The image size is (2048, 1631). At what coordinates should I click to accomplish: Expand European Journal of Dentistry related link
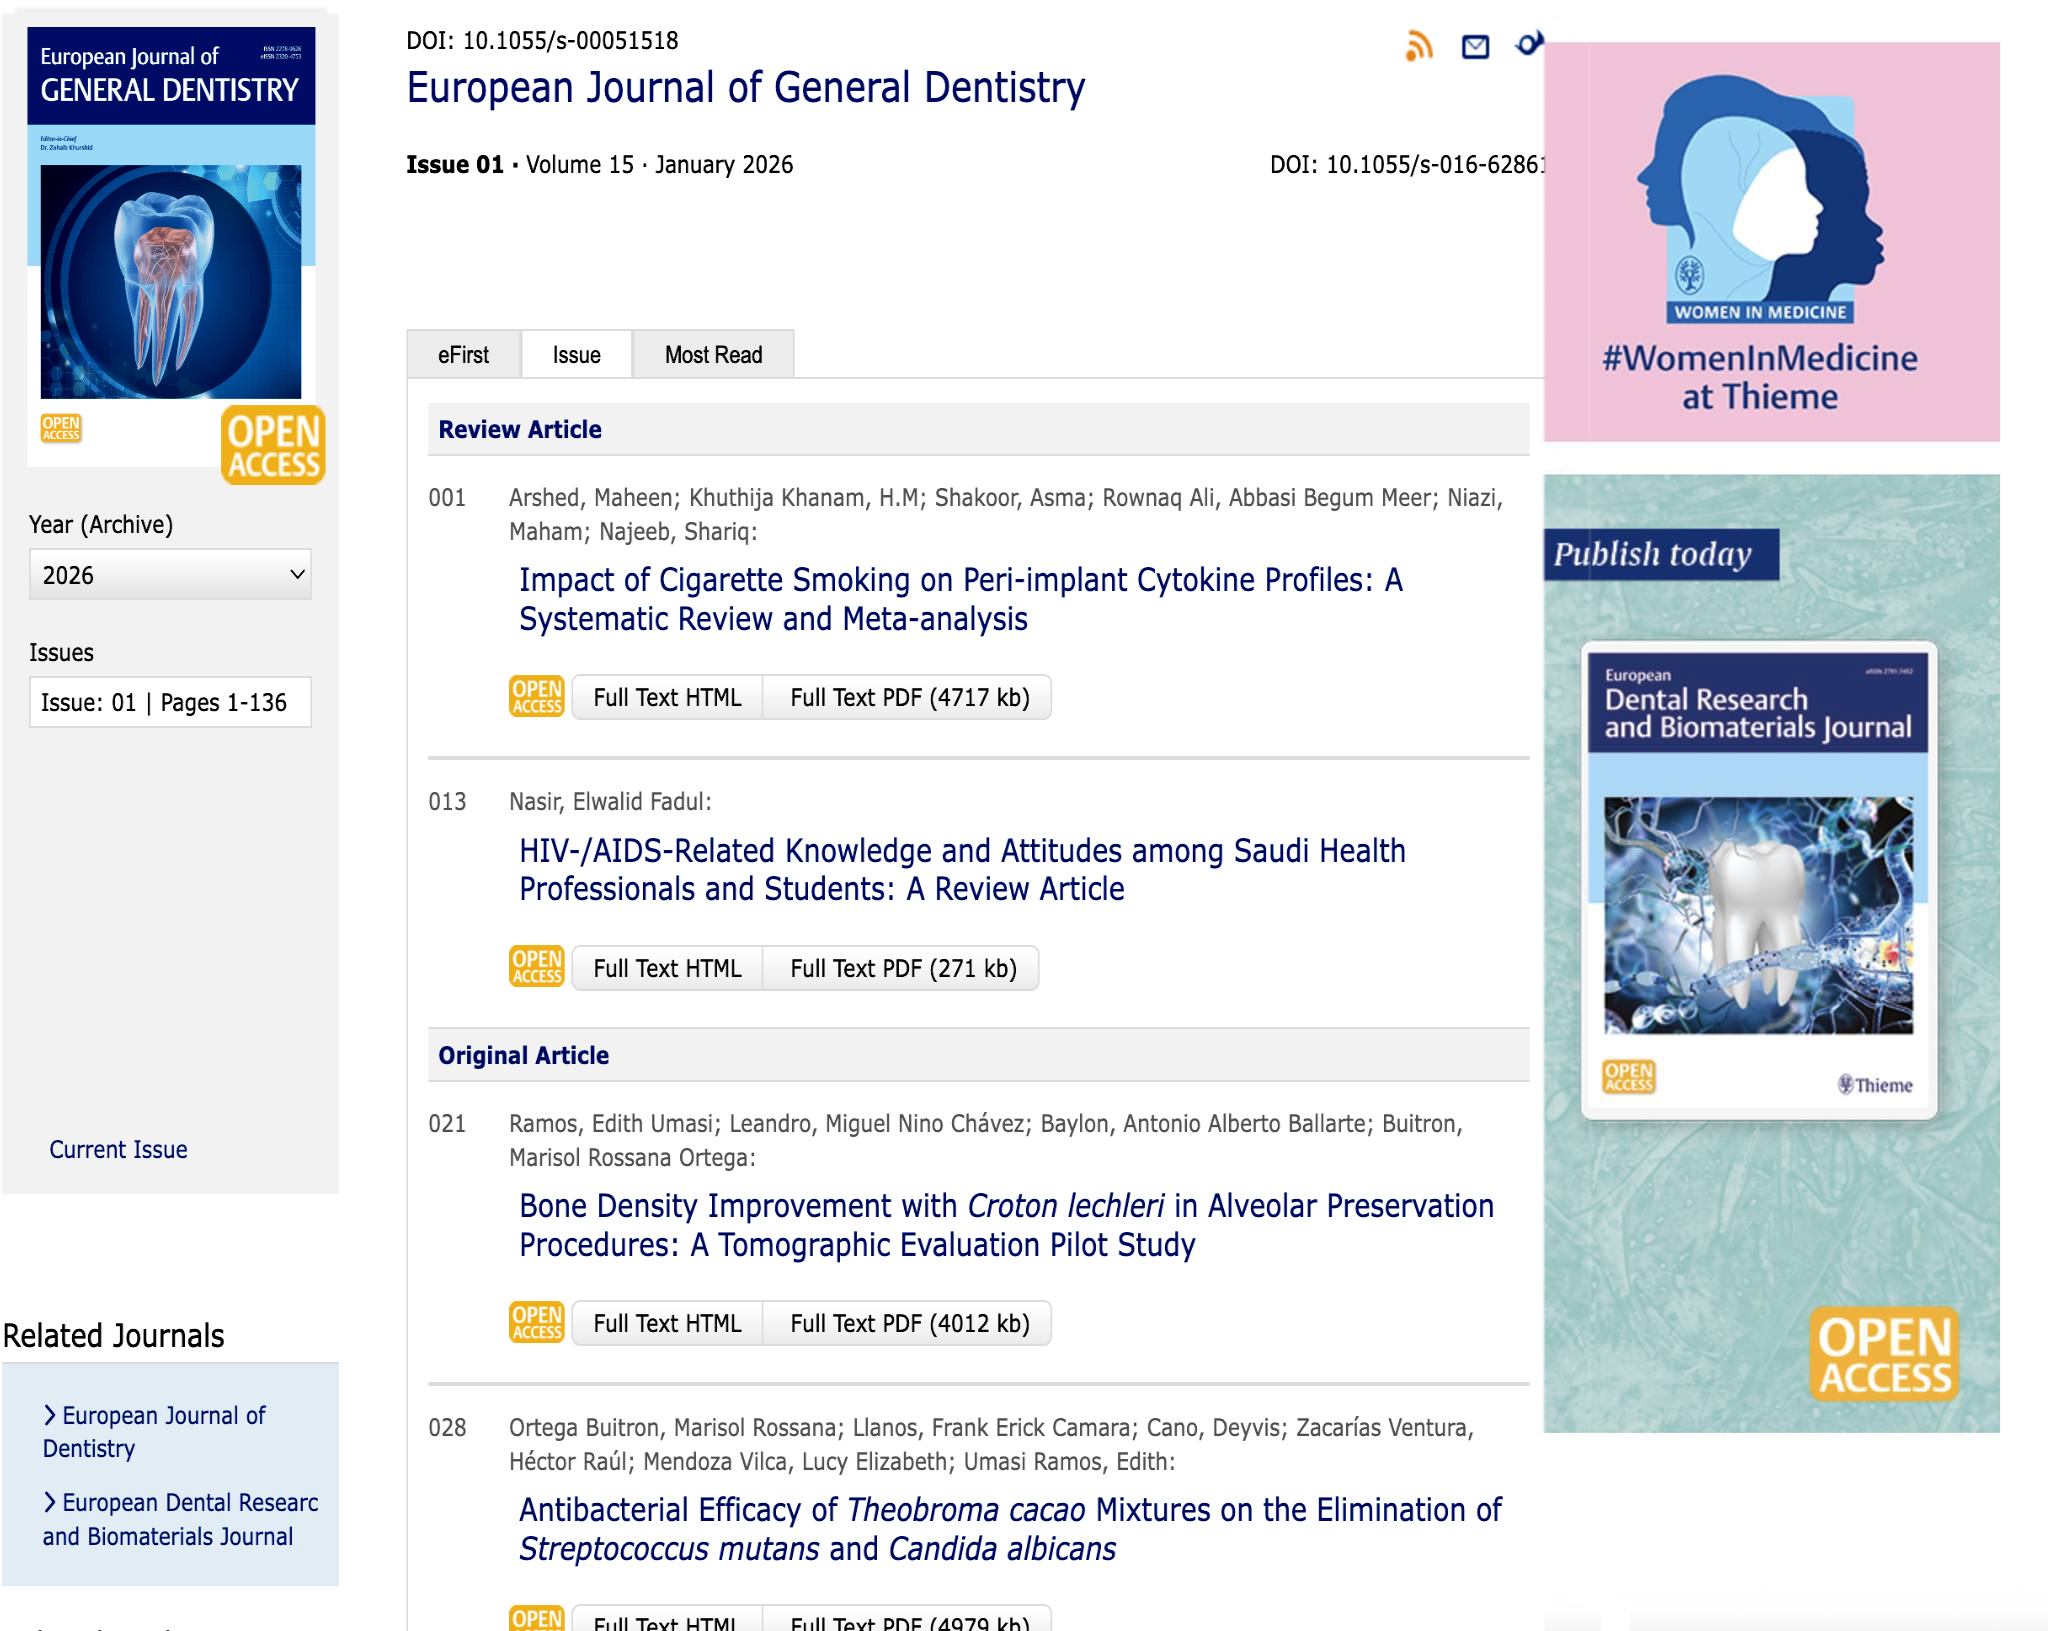point(155,1431)
